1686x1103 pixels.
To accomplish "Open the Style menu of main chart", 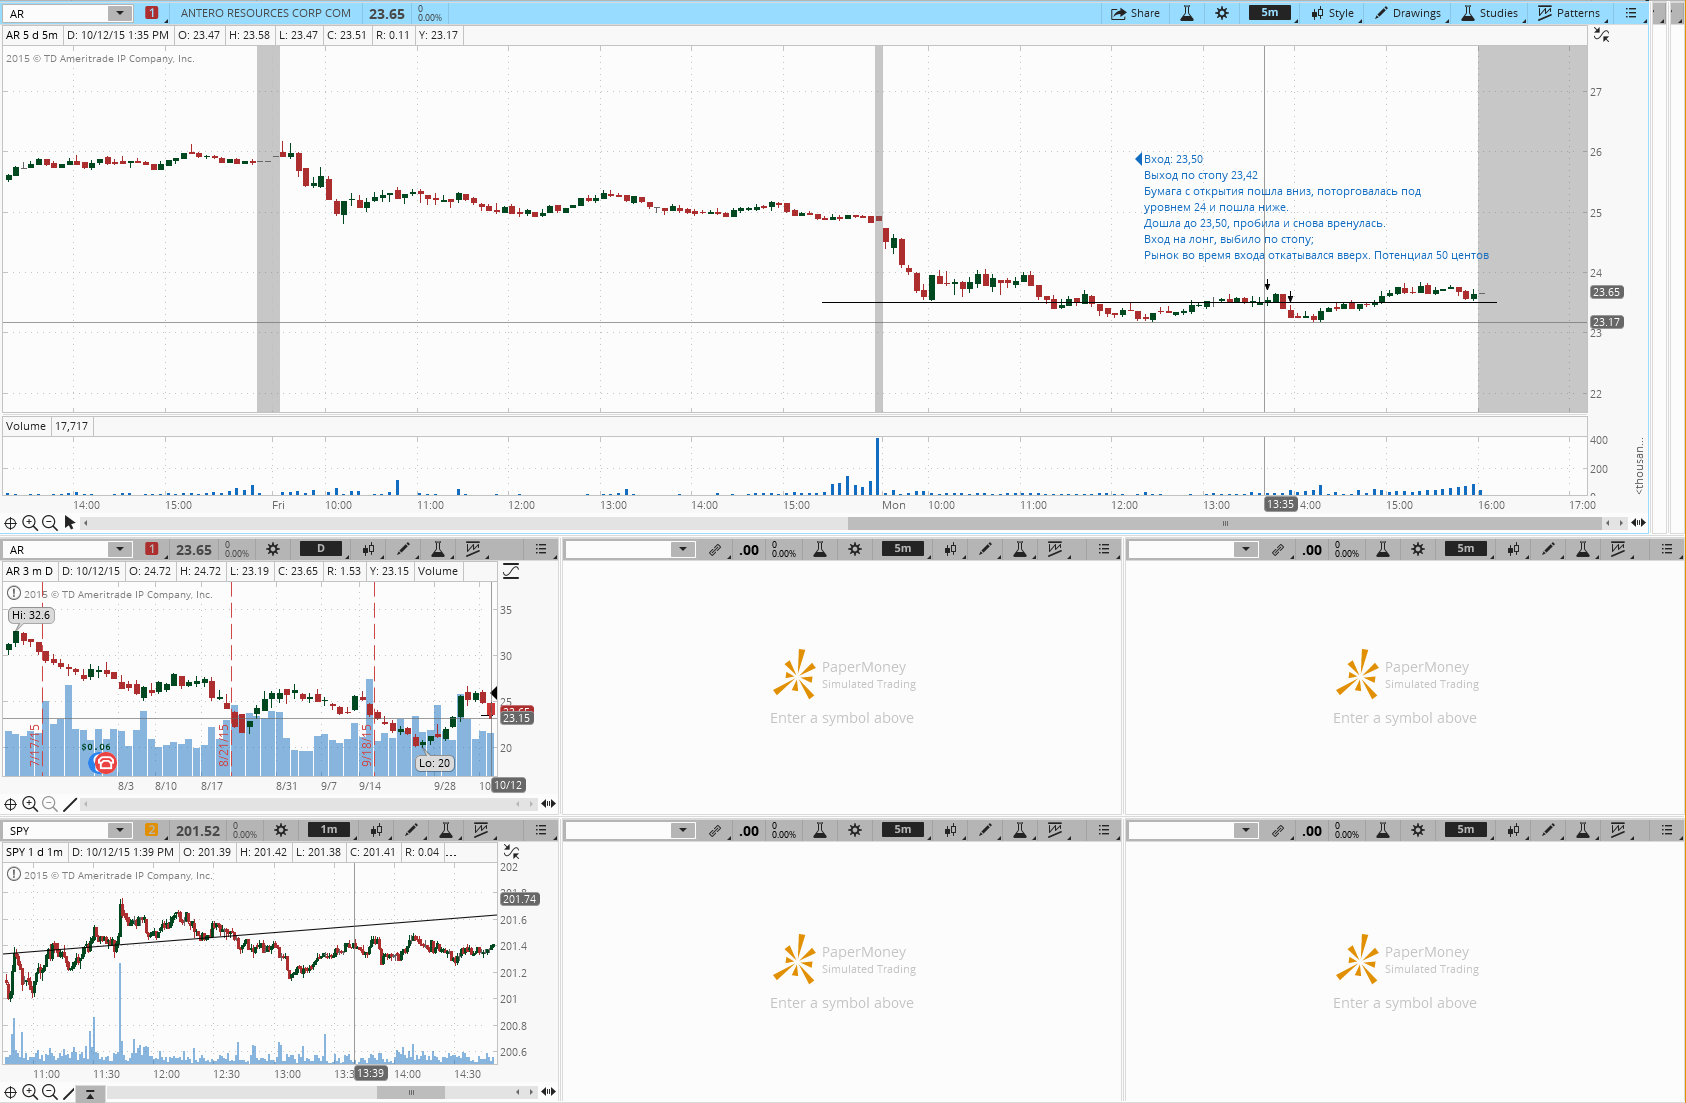I will 1332,13.
